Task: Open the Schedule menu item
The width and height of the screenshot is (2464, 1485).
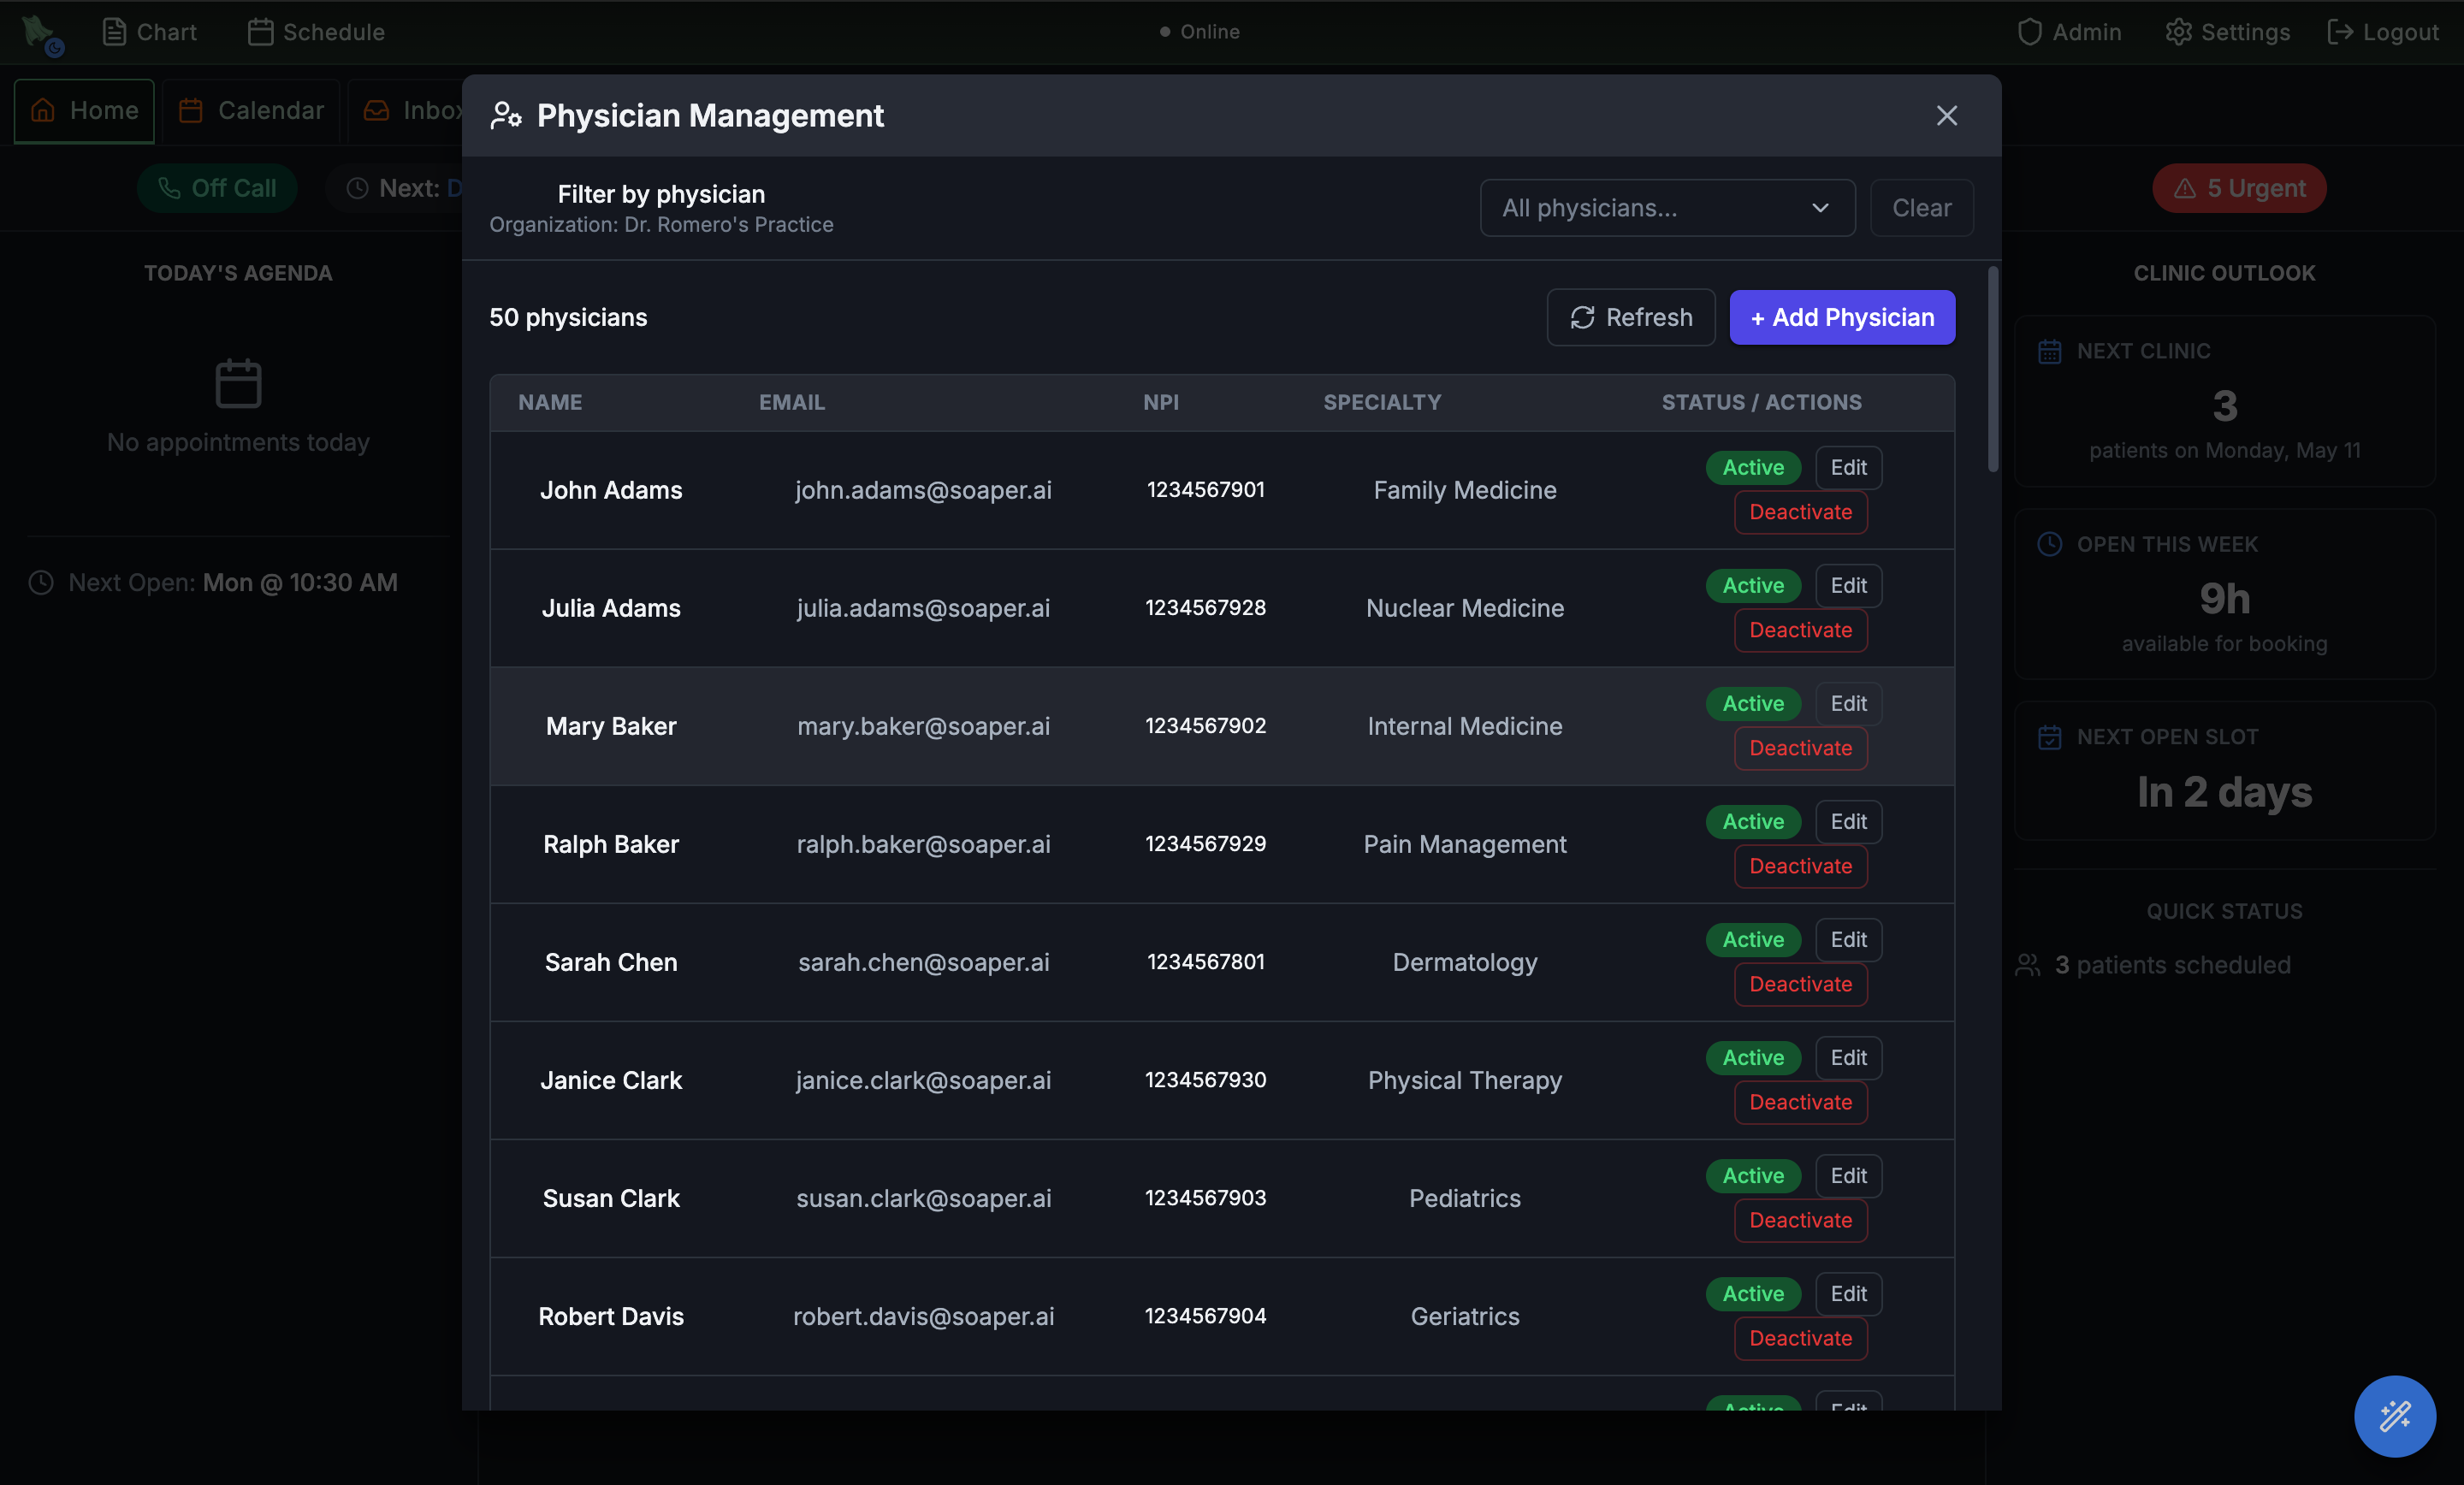Action: point(316,32)
